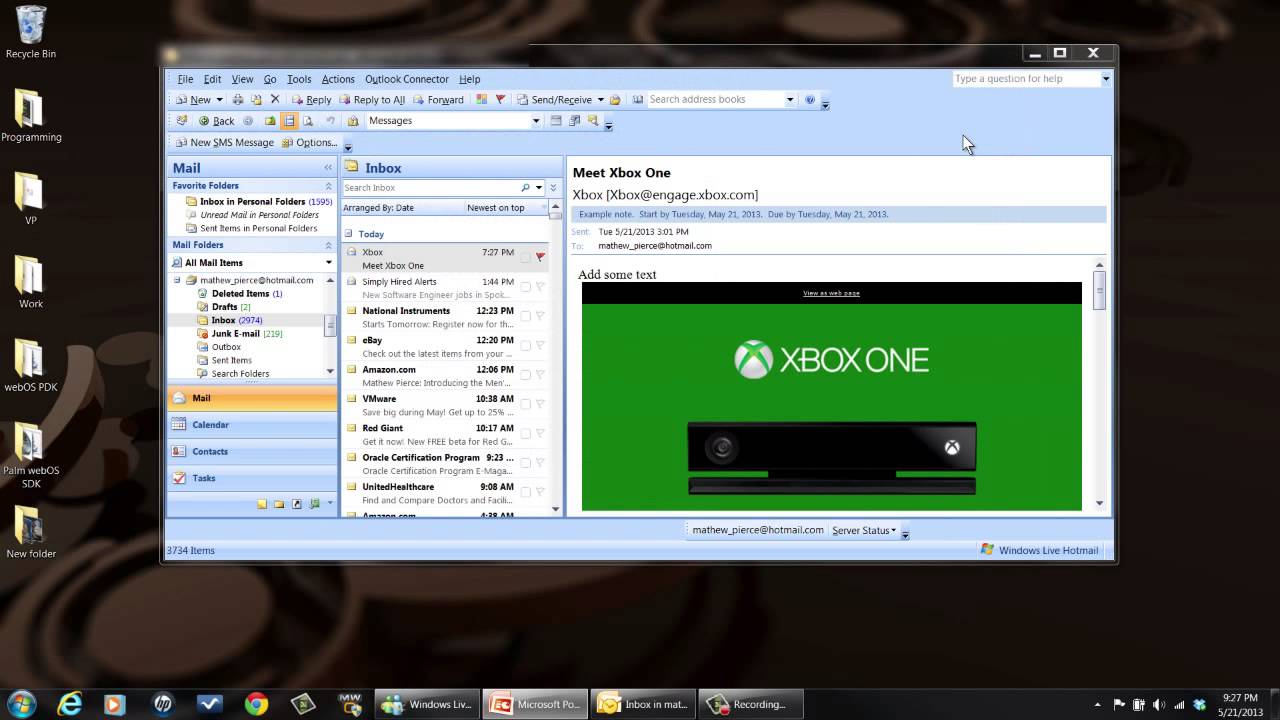Toggle category box on National Instruments message
This screenshot has width=1280, height=720.
(525, 316)
